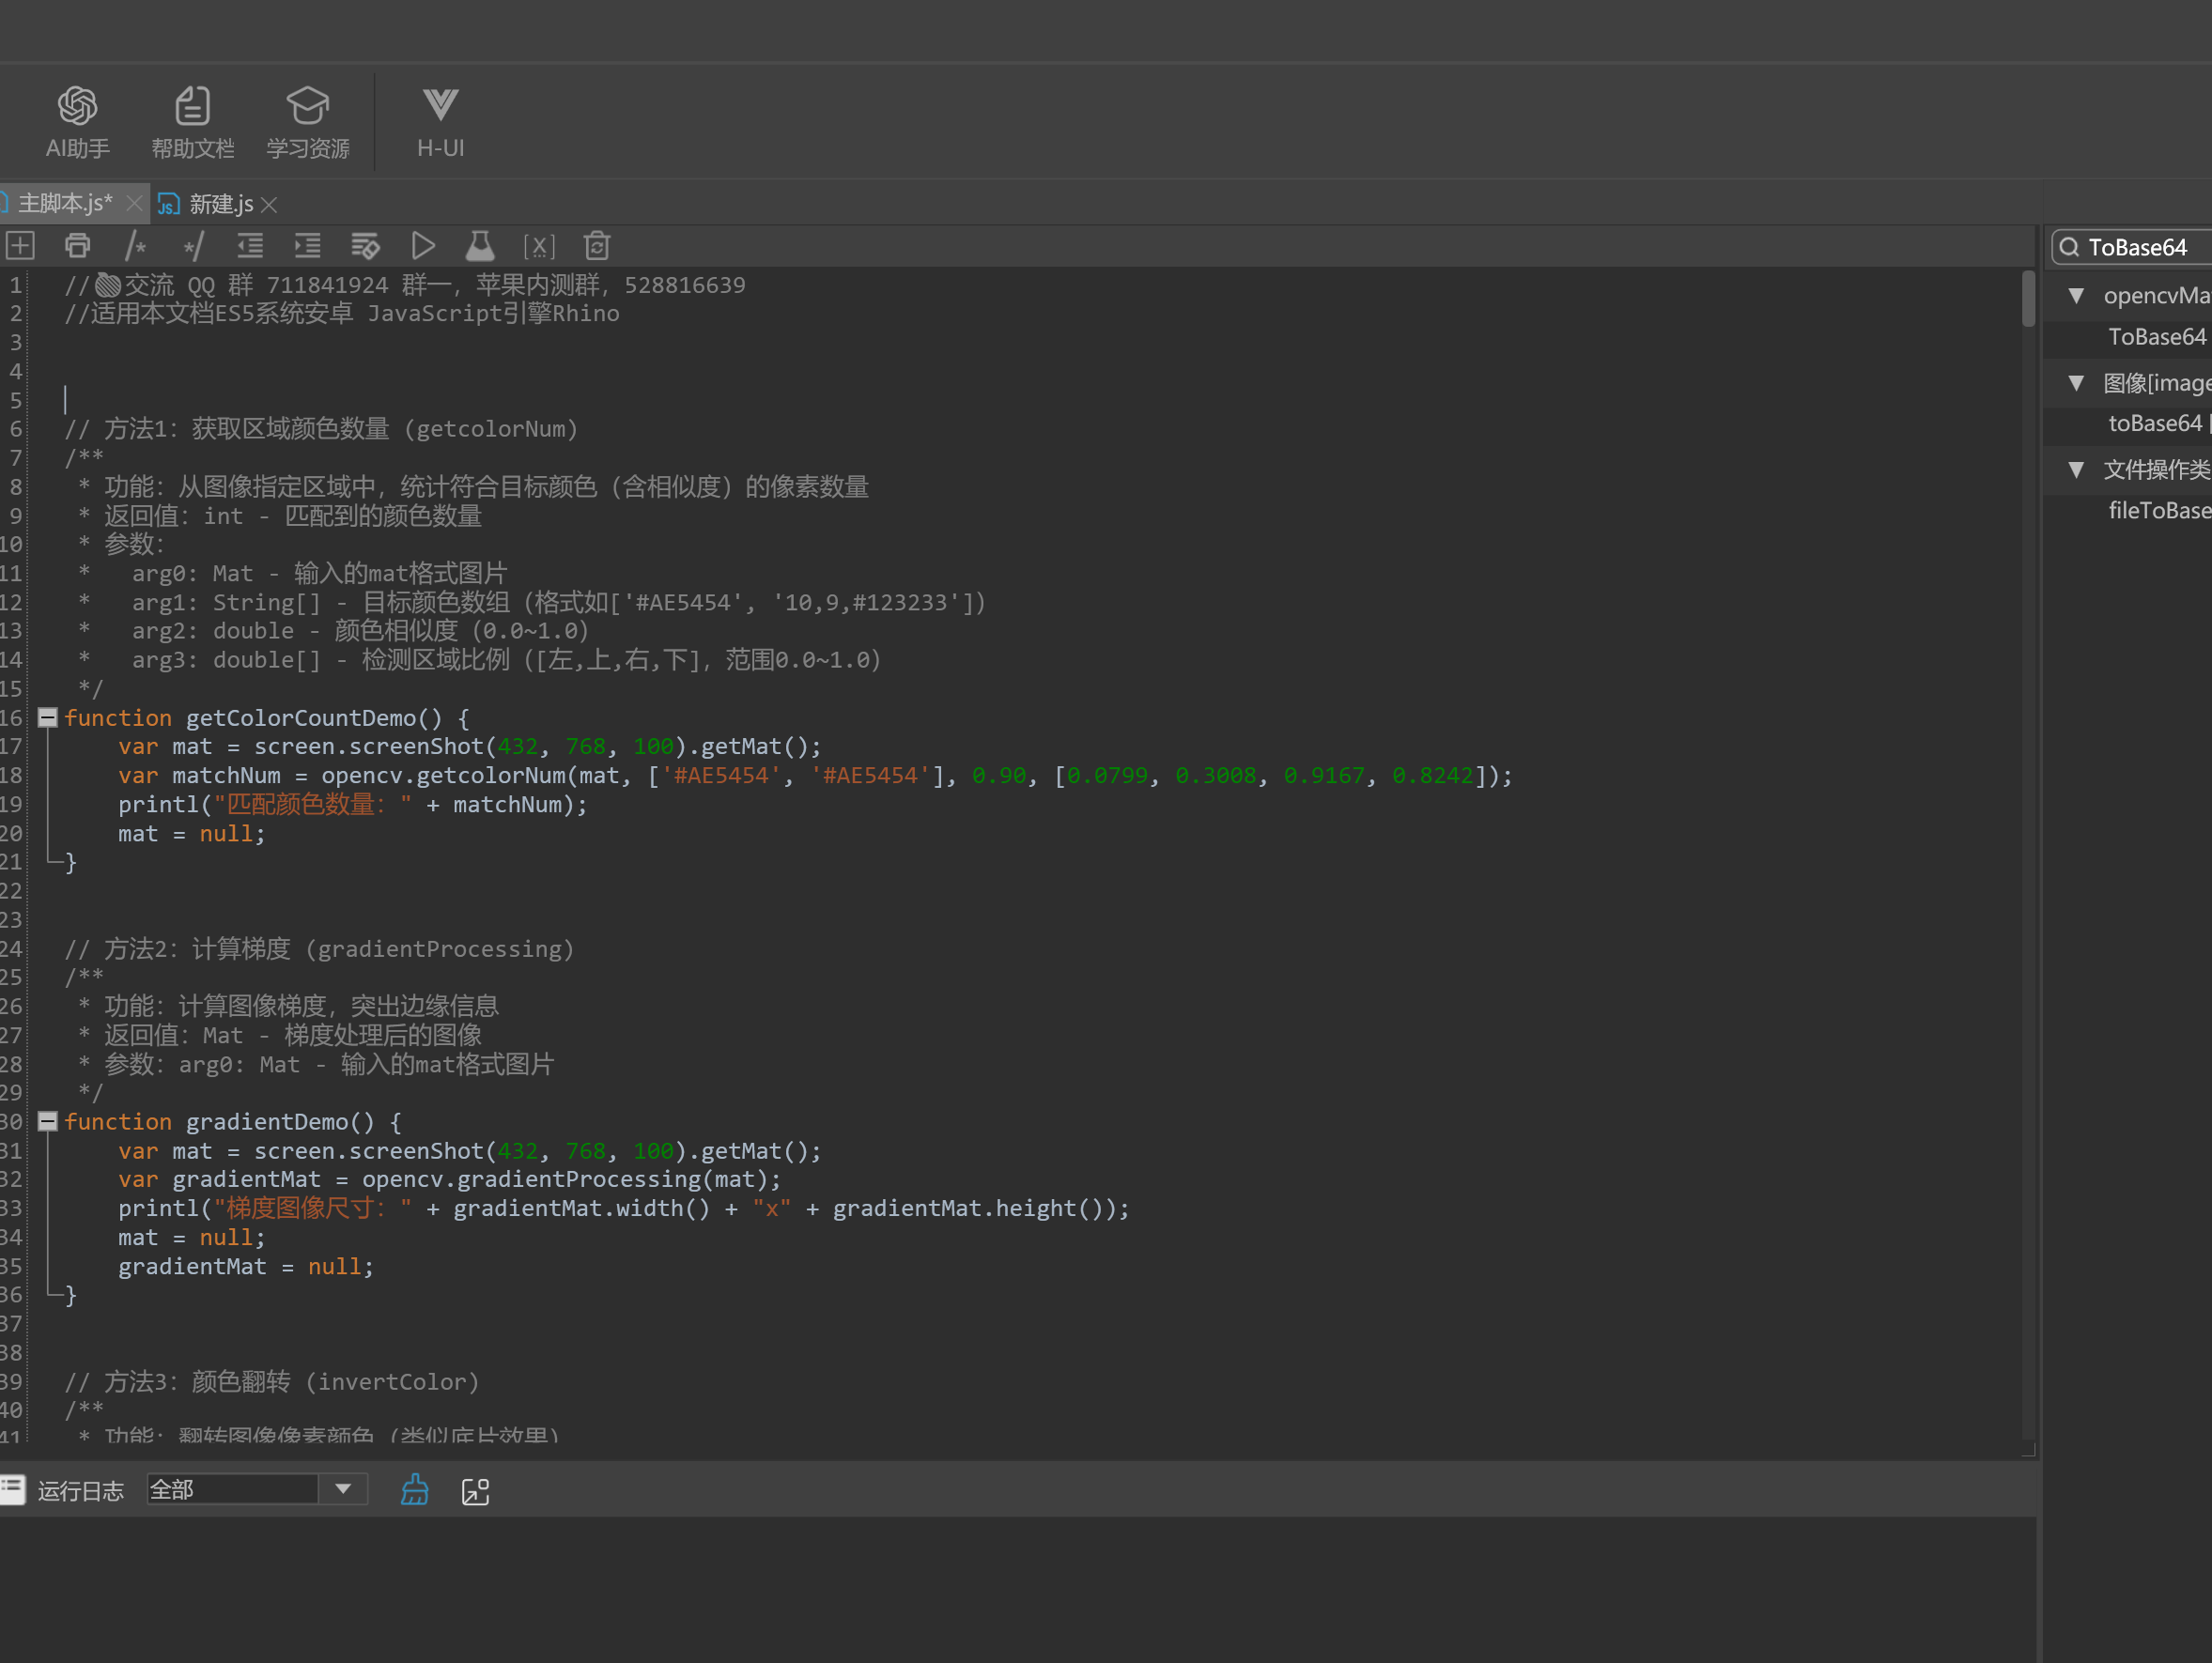Viewport: 2212px width, 1663px height.
Task: Collapse the 图像[image] tree group
Action: pos(2077,383)
